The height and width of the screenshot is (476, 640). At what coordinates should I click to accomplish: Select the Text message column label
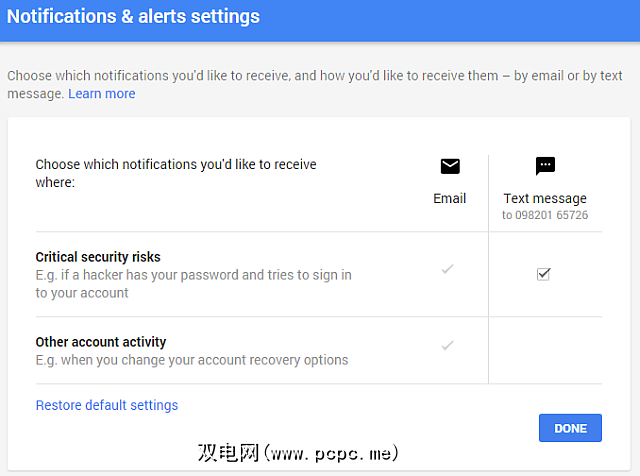point(545,198)
